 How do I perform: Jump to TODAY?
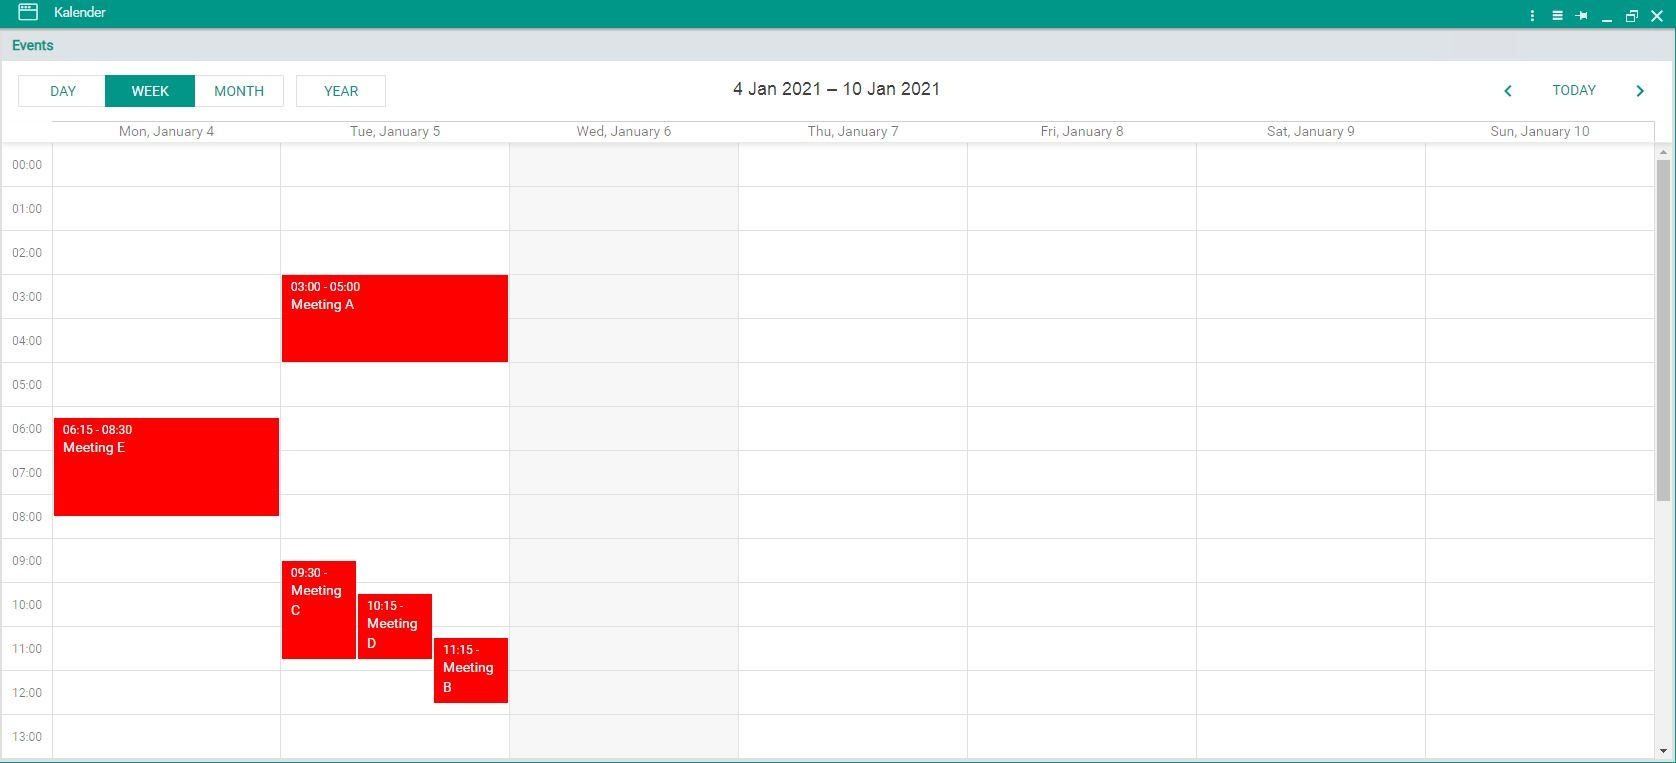click(1574, 90)
